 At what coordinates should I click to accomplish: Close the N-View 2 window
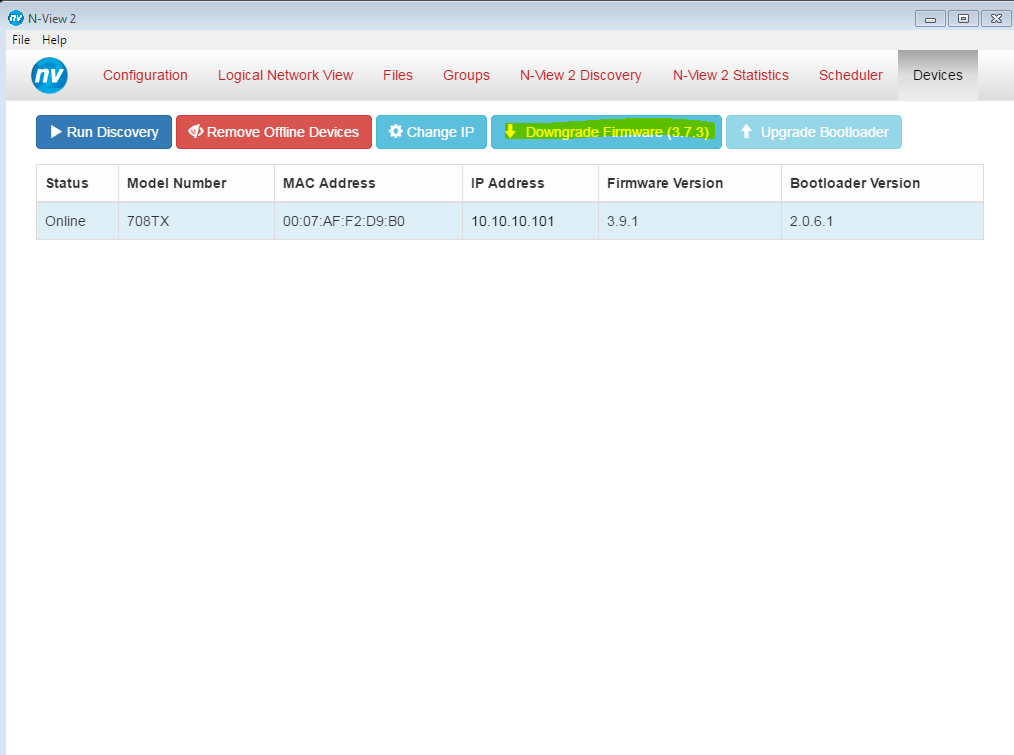pos(997,19)
